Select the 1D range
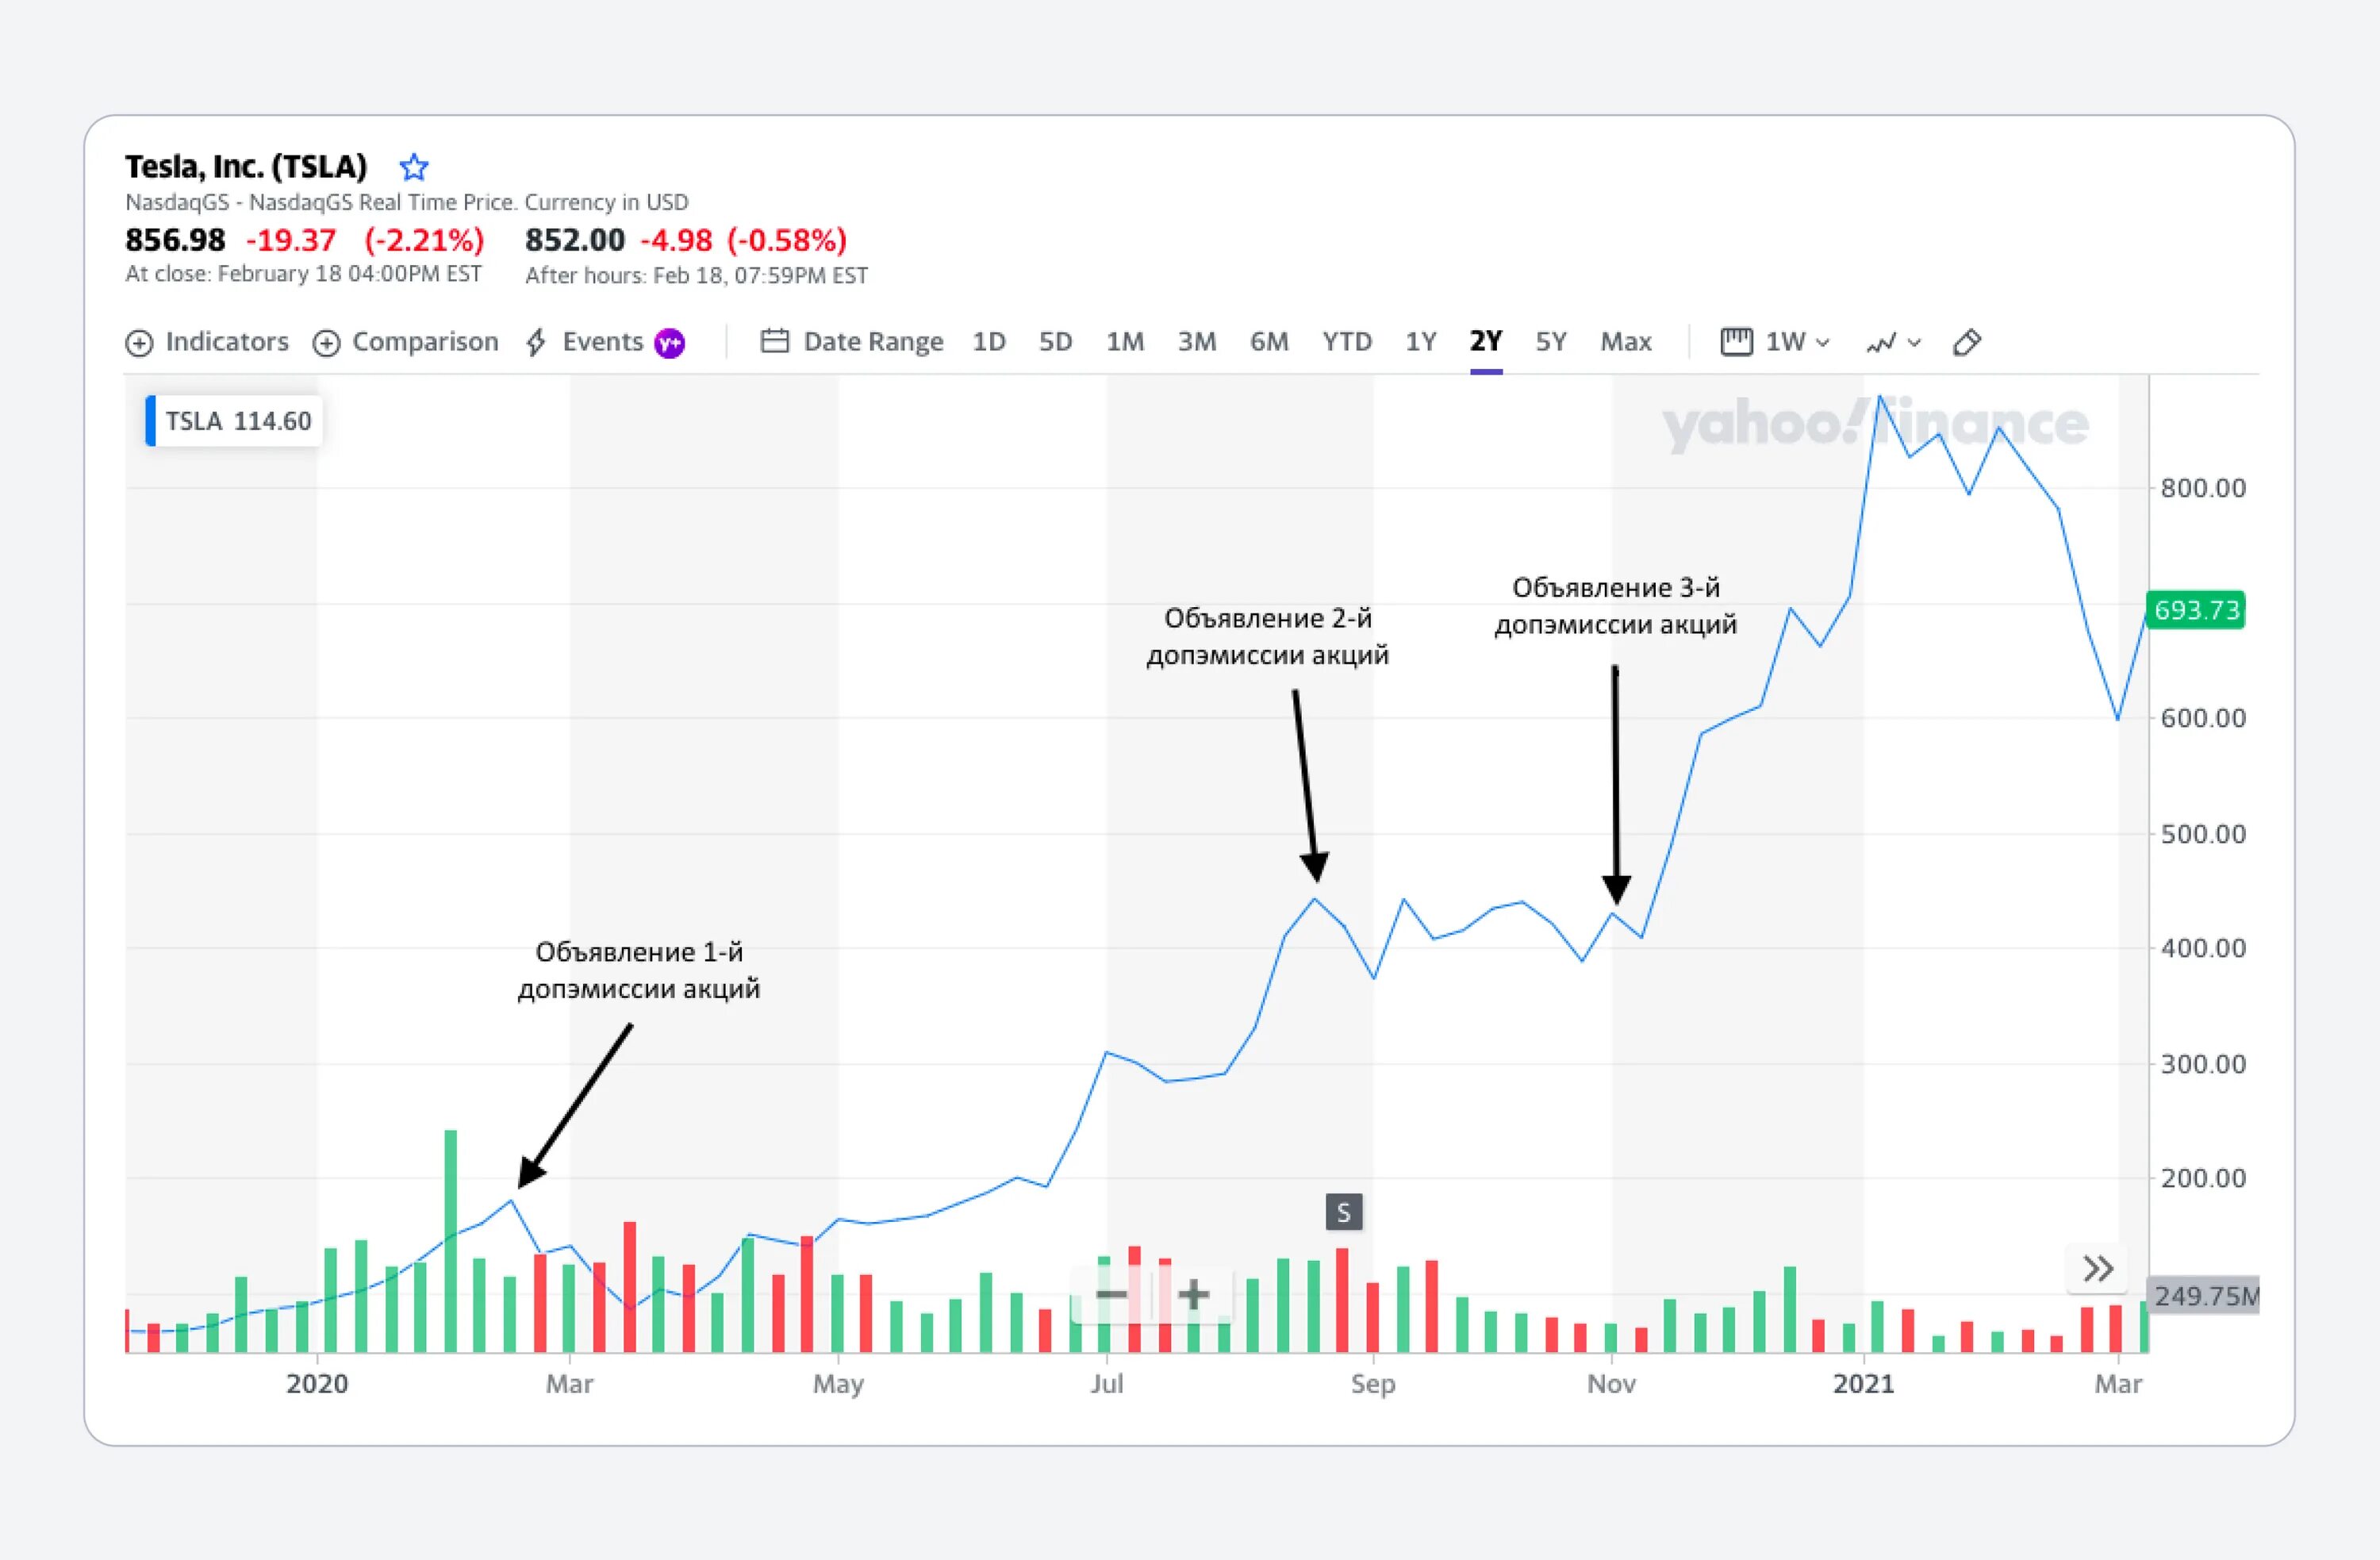This screenshot has width=2380, height=1560. [989, 342]
